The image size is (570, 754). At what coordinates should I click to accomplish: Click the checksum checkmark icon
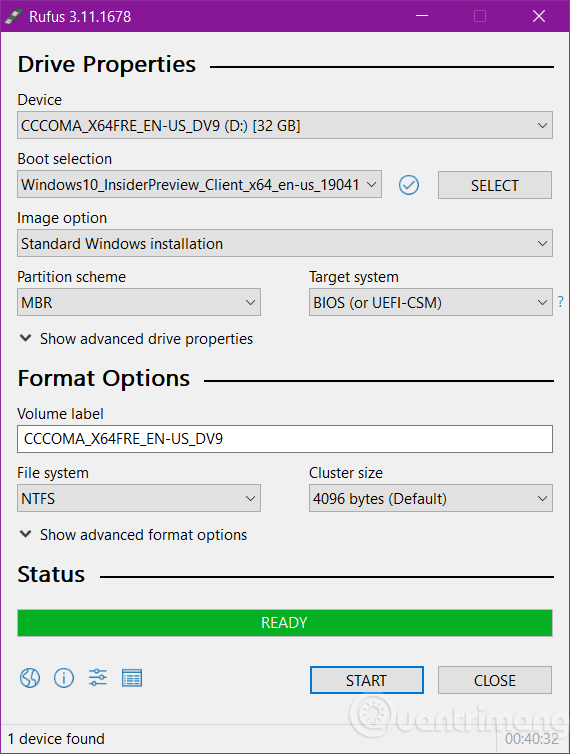pos(409,185)
